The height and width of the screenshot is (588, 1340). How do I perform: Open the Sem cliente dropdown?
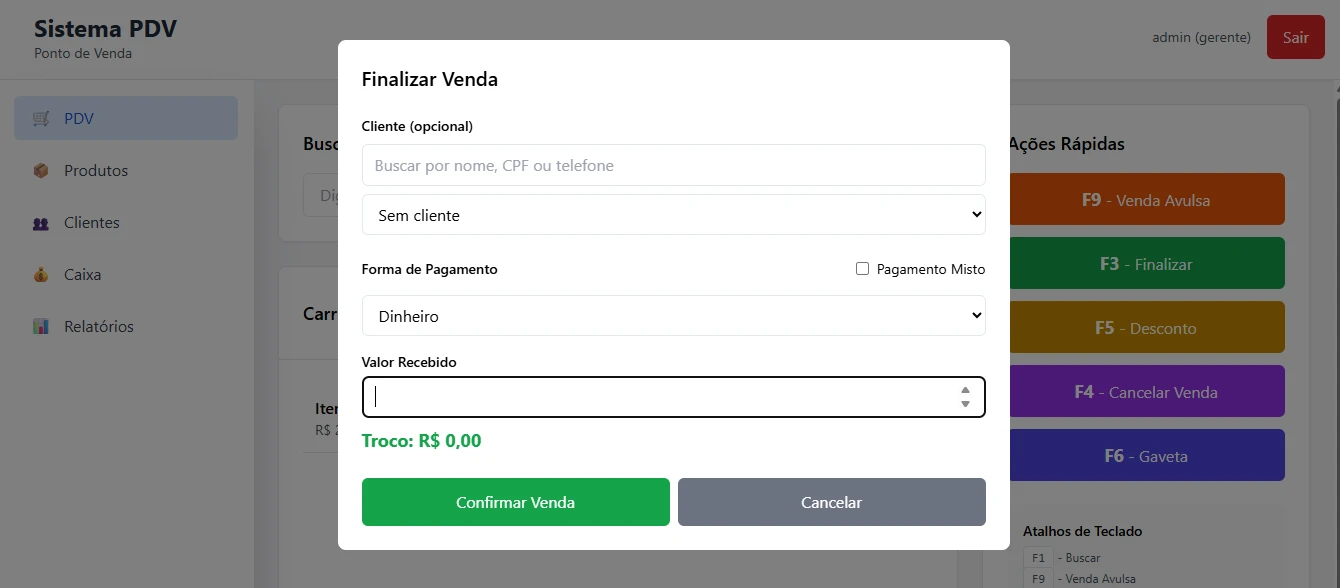pos(673,215)
